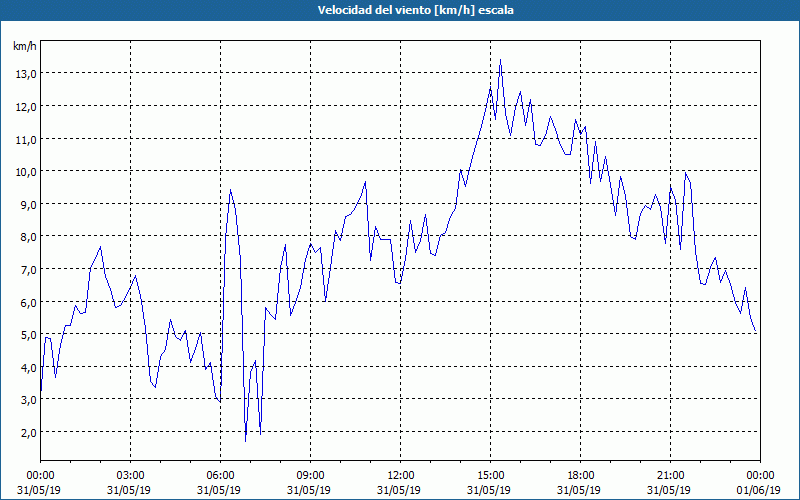Click the 2,0 y-axis value
This screenshot has width=800, height=500.
coord(29,433)
